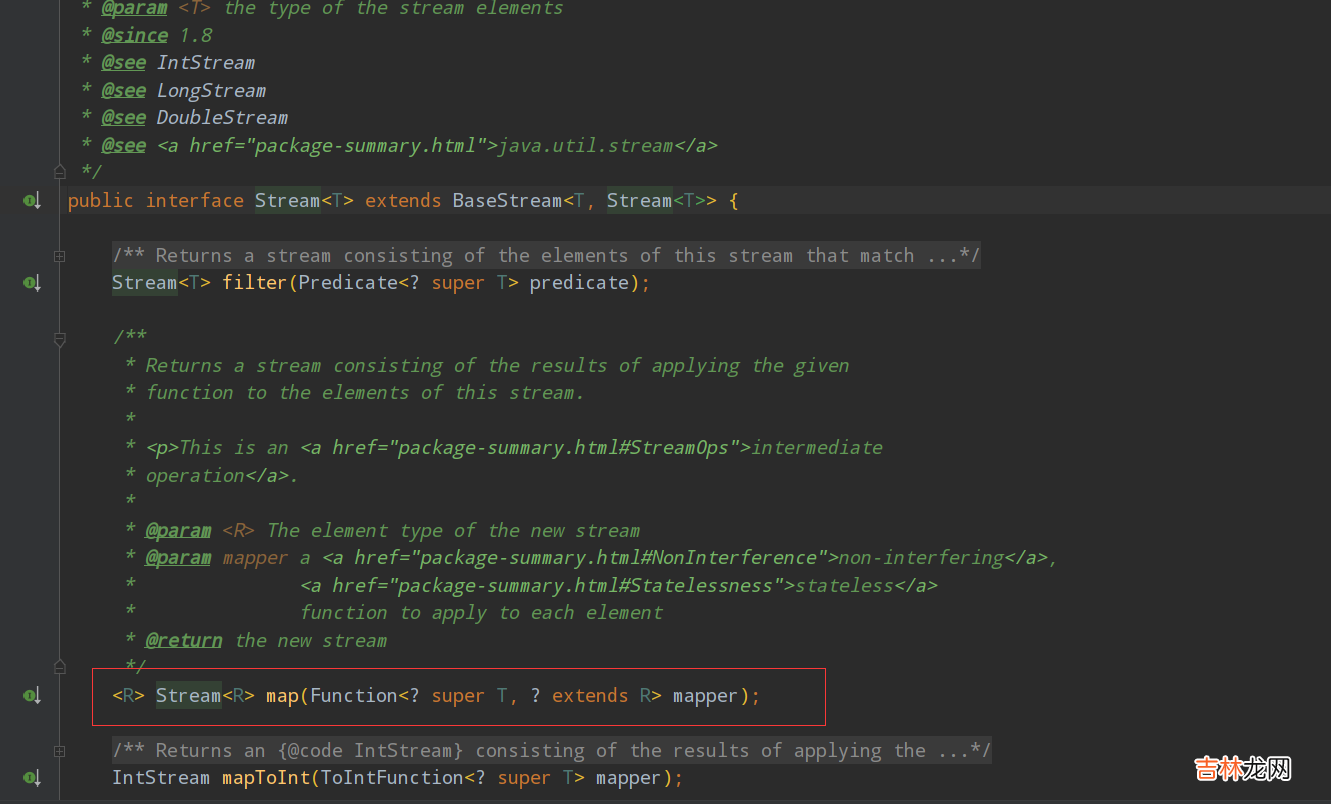Click the filter method name
Image resolution: width=1331 pixels, height=804 pixels.
(x=254, y=283)
